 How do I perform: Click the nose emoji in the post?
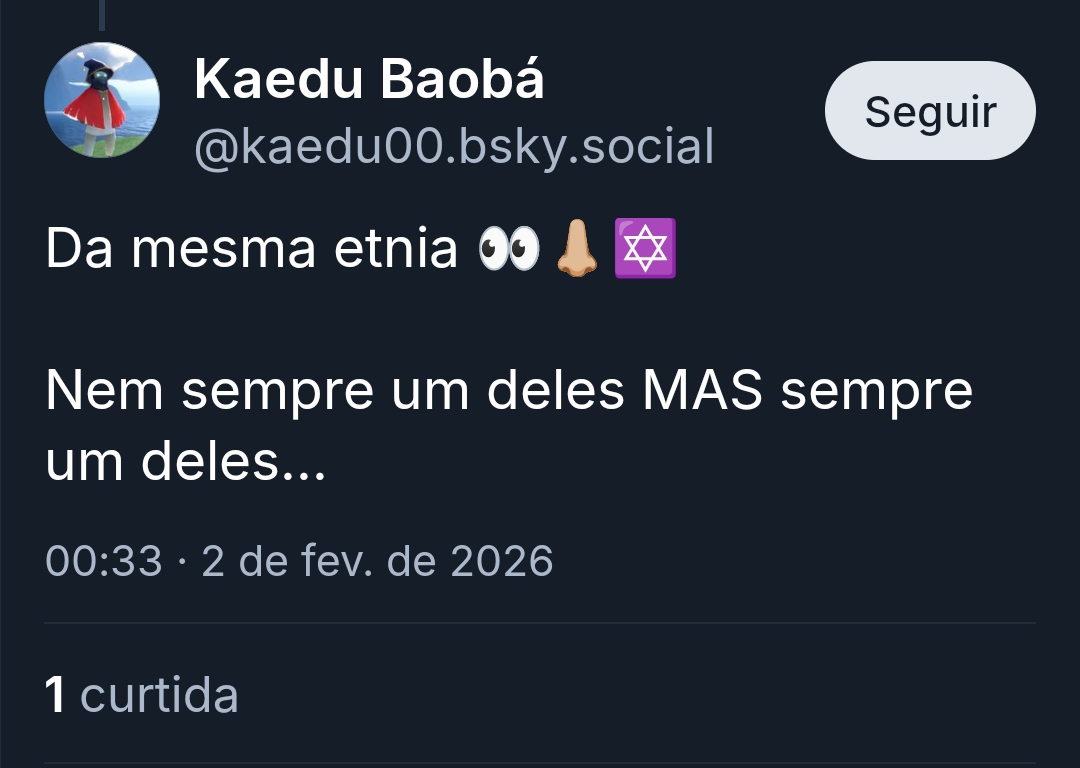(x=577, y=250)
